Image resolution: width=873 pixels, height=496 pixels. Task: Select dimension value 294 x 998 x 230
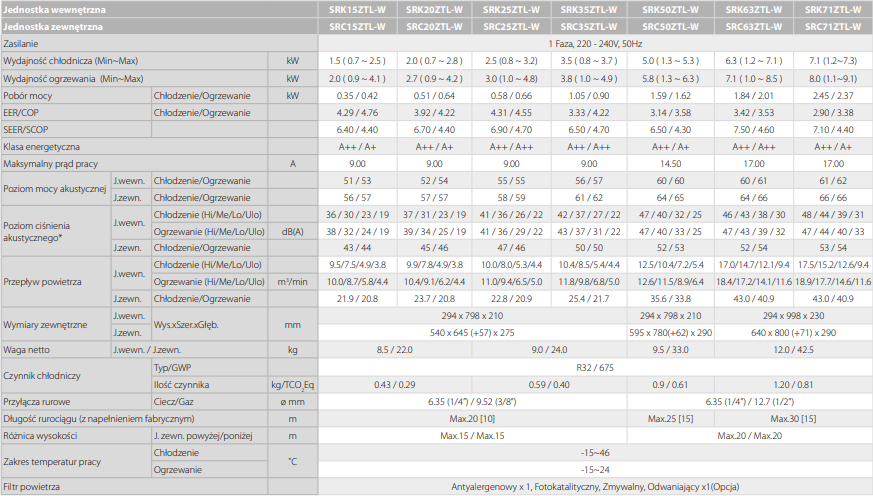793,316
